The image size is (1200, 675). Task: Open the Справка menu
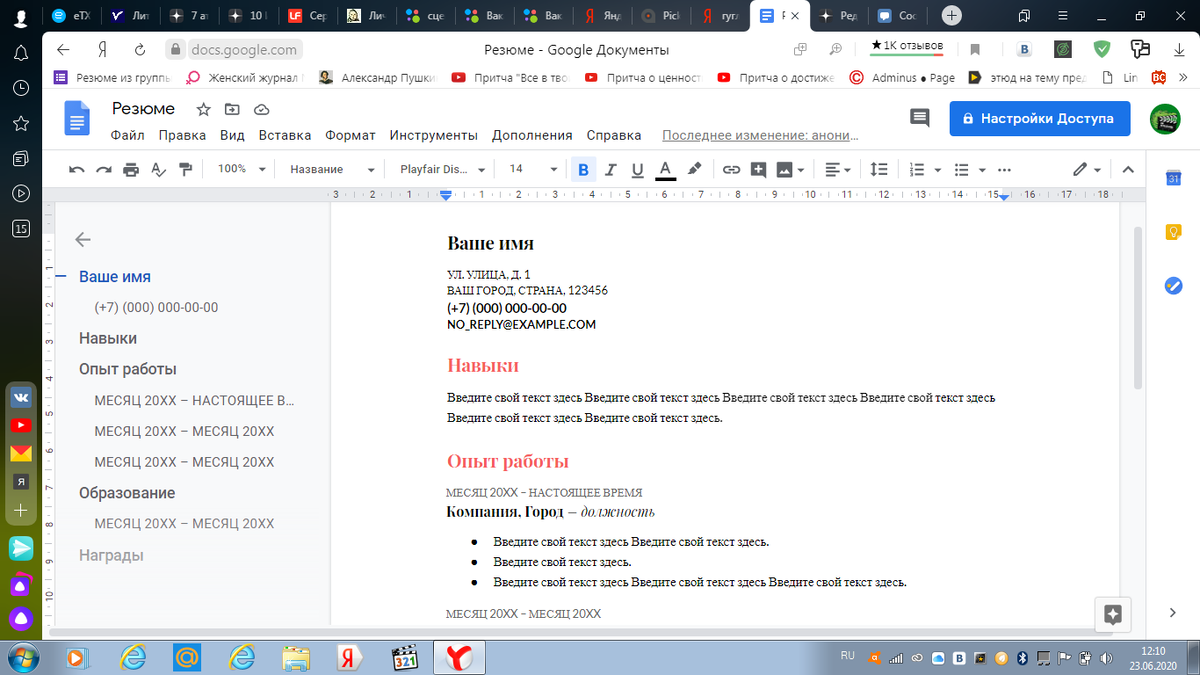(613, 135)
